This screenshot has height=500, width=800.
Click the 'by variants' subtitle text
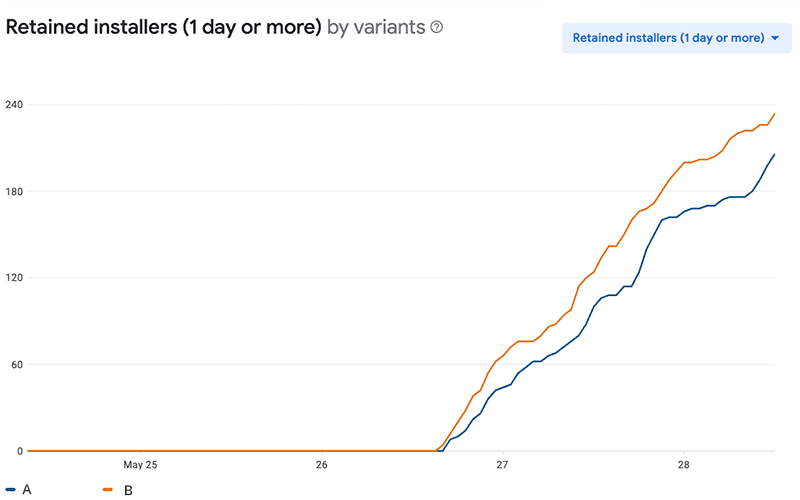[x=376, y=27]
